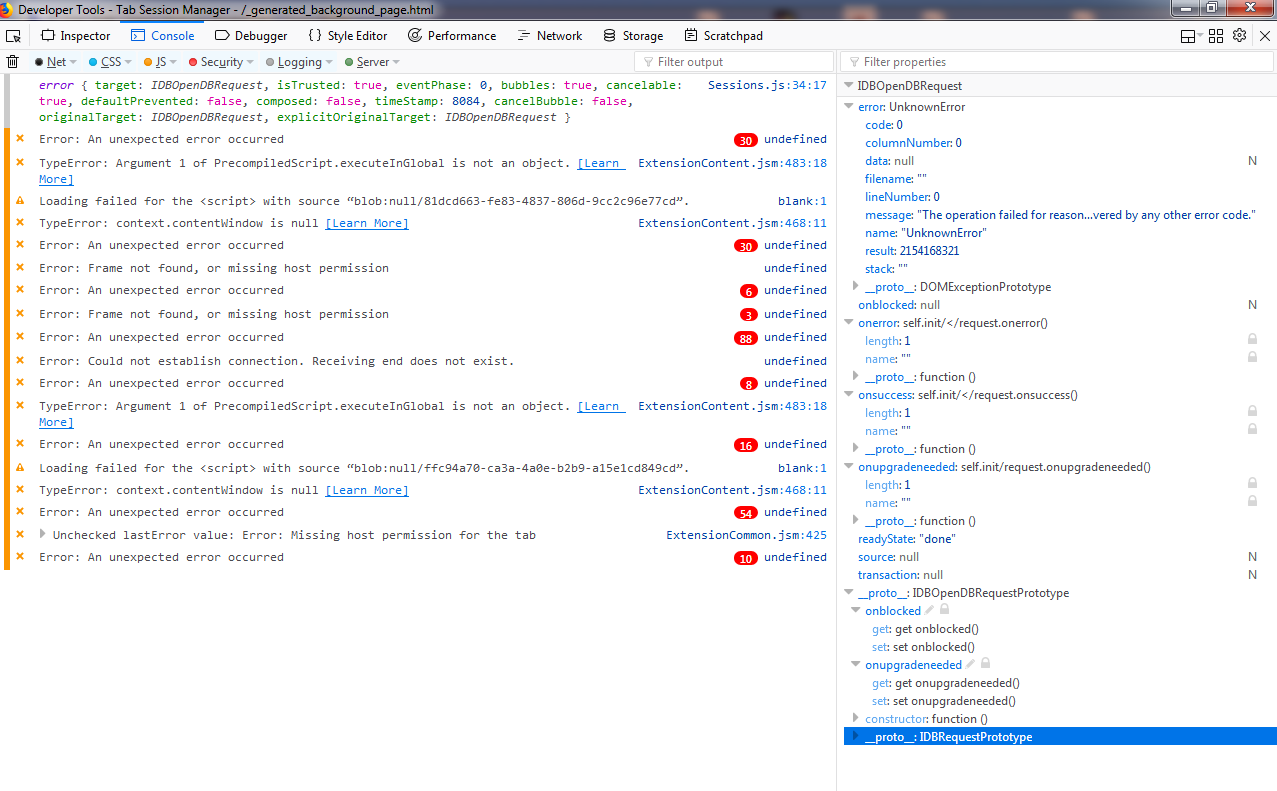This screenshot has height=791, width=1277.
Task: Expand the 'Unchecked lastError value' message
Action: click(43, 534)
